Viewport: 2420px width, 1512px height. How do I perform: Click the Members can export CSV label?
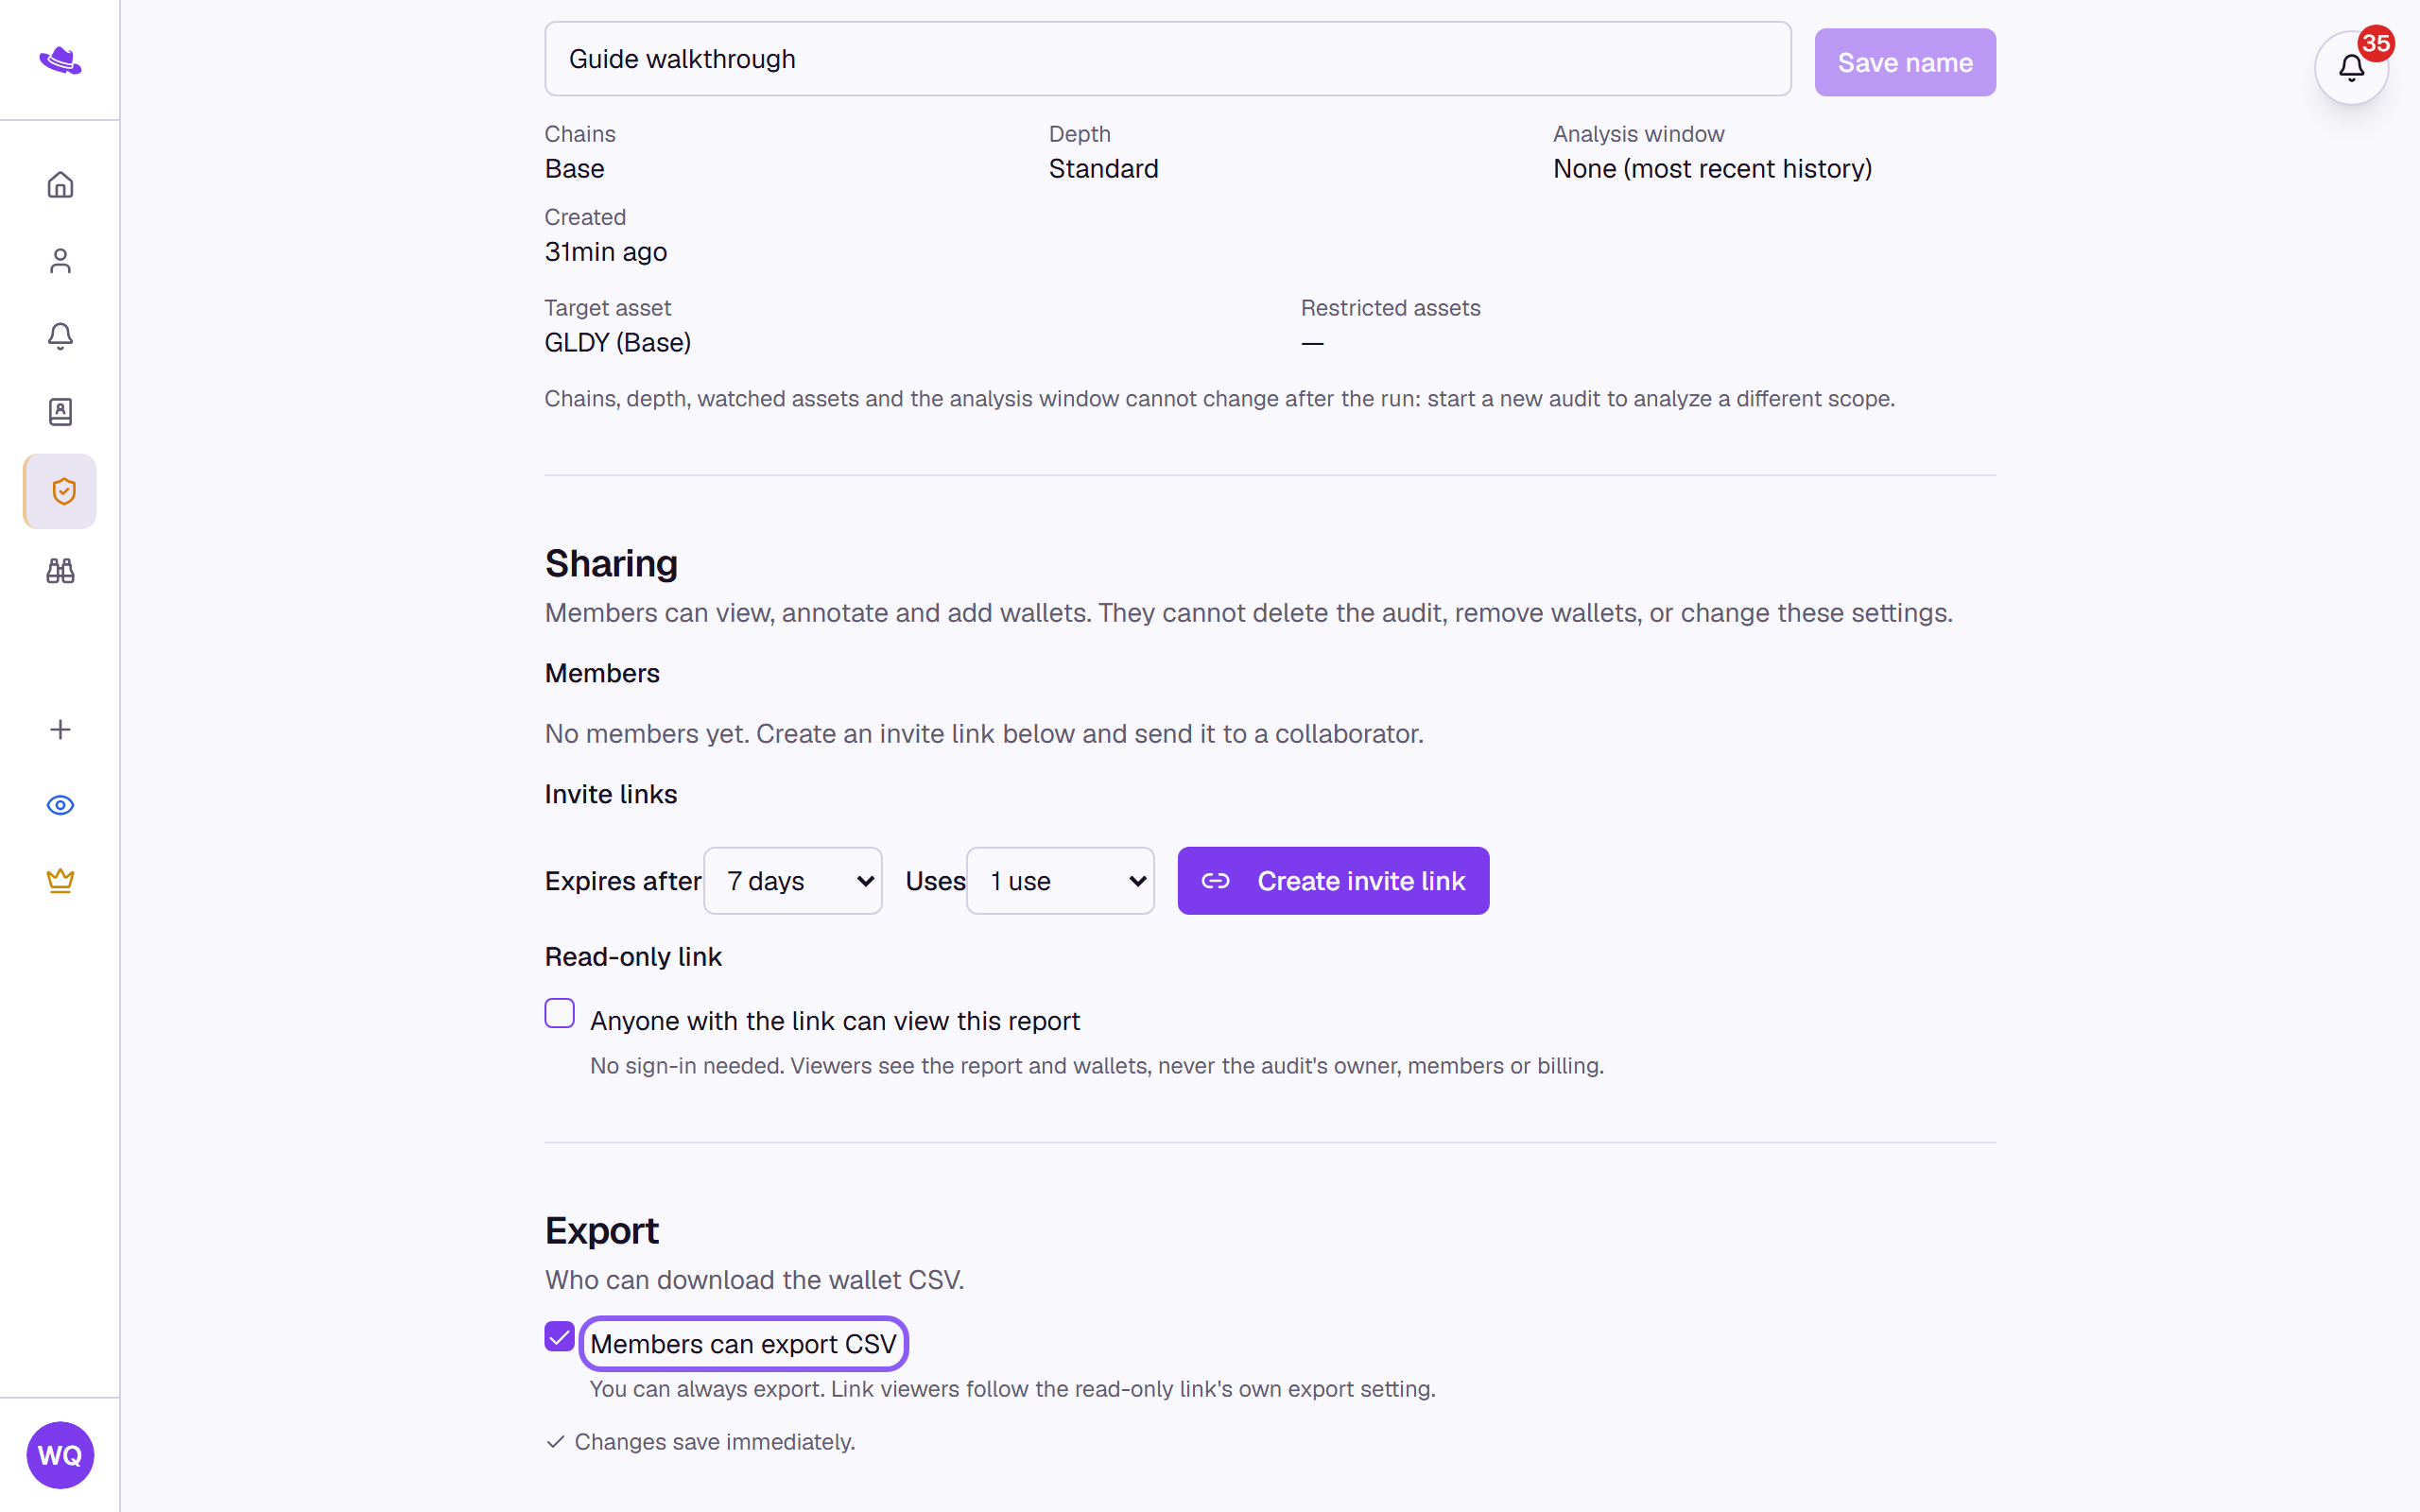coord(743,1344)
